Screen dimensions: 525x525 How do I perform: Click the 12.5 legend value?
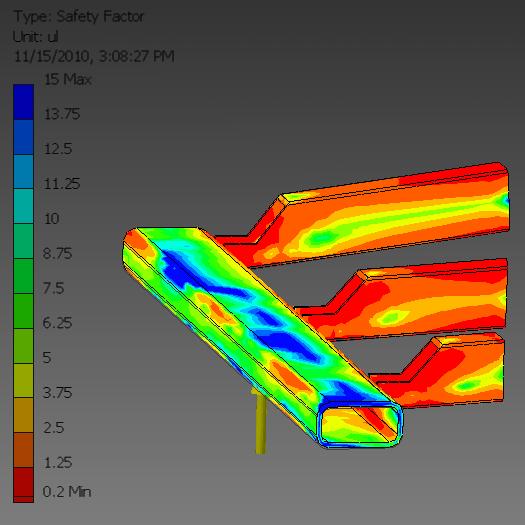tap(58, 149)
